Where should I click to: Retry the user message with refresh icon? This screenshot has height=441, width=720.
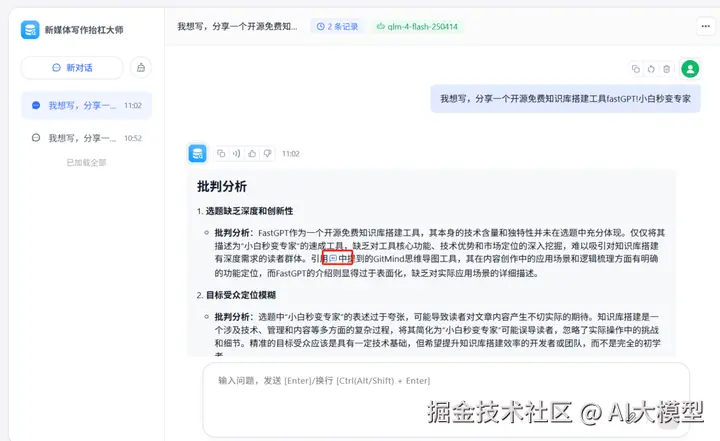pos(651,69)
